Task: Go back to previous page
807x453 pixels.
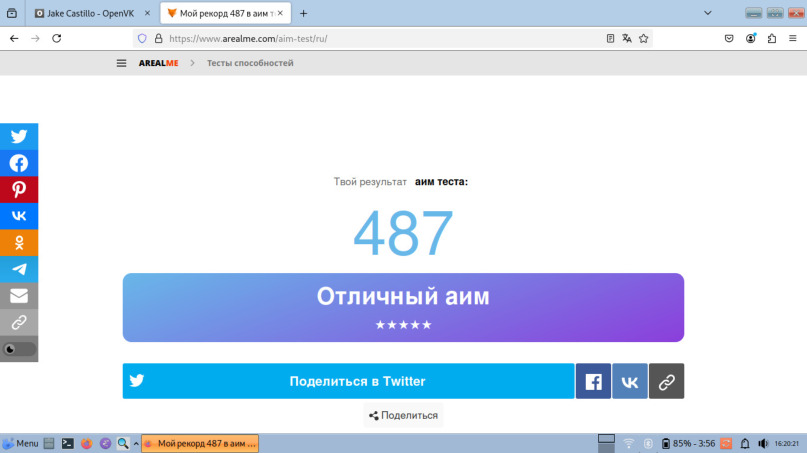Action: [14, 39]
